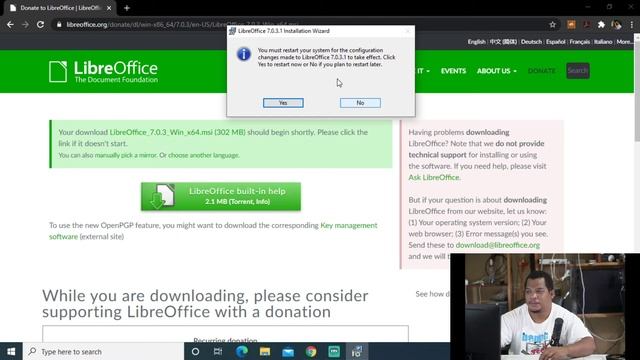Image resolution: width=640 pixels, height=360 pixels.
Task: Click the site padlock icon
Action: [x=59, y=24]
